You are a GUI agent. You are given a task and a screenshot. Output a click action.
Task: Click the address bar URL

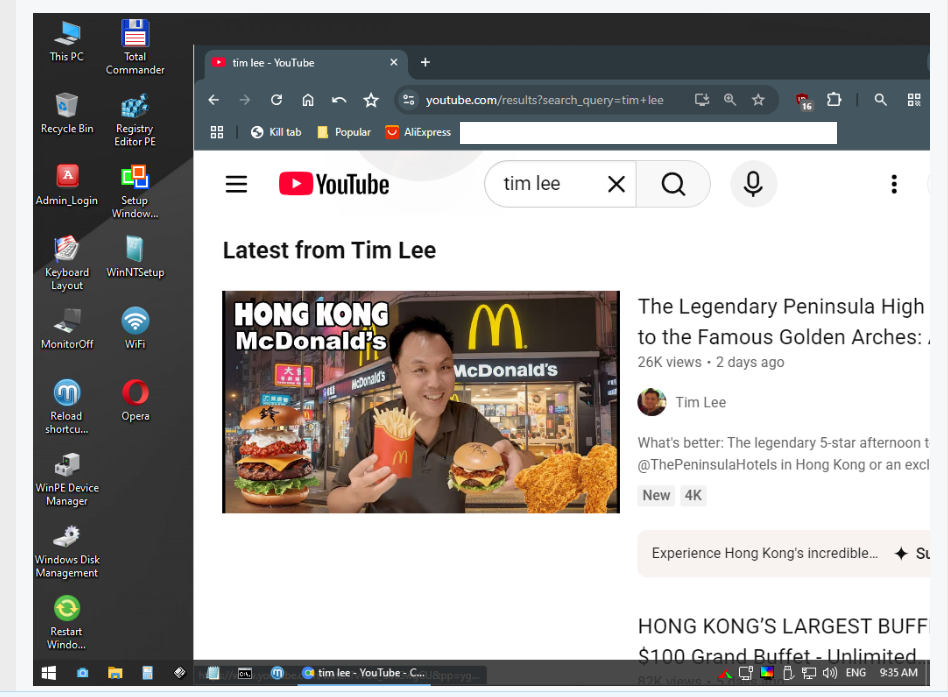[x=544, y=100]
